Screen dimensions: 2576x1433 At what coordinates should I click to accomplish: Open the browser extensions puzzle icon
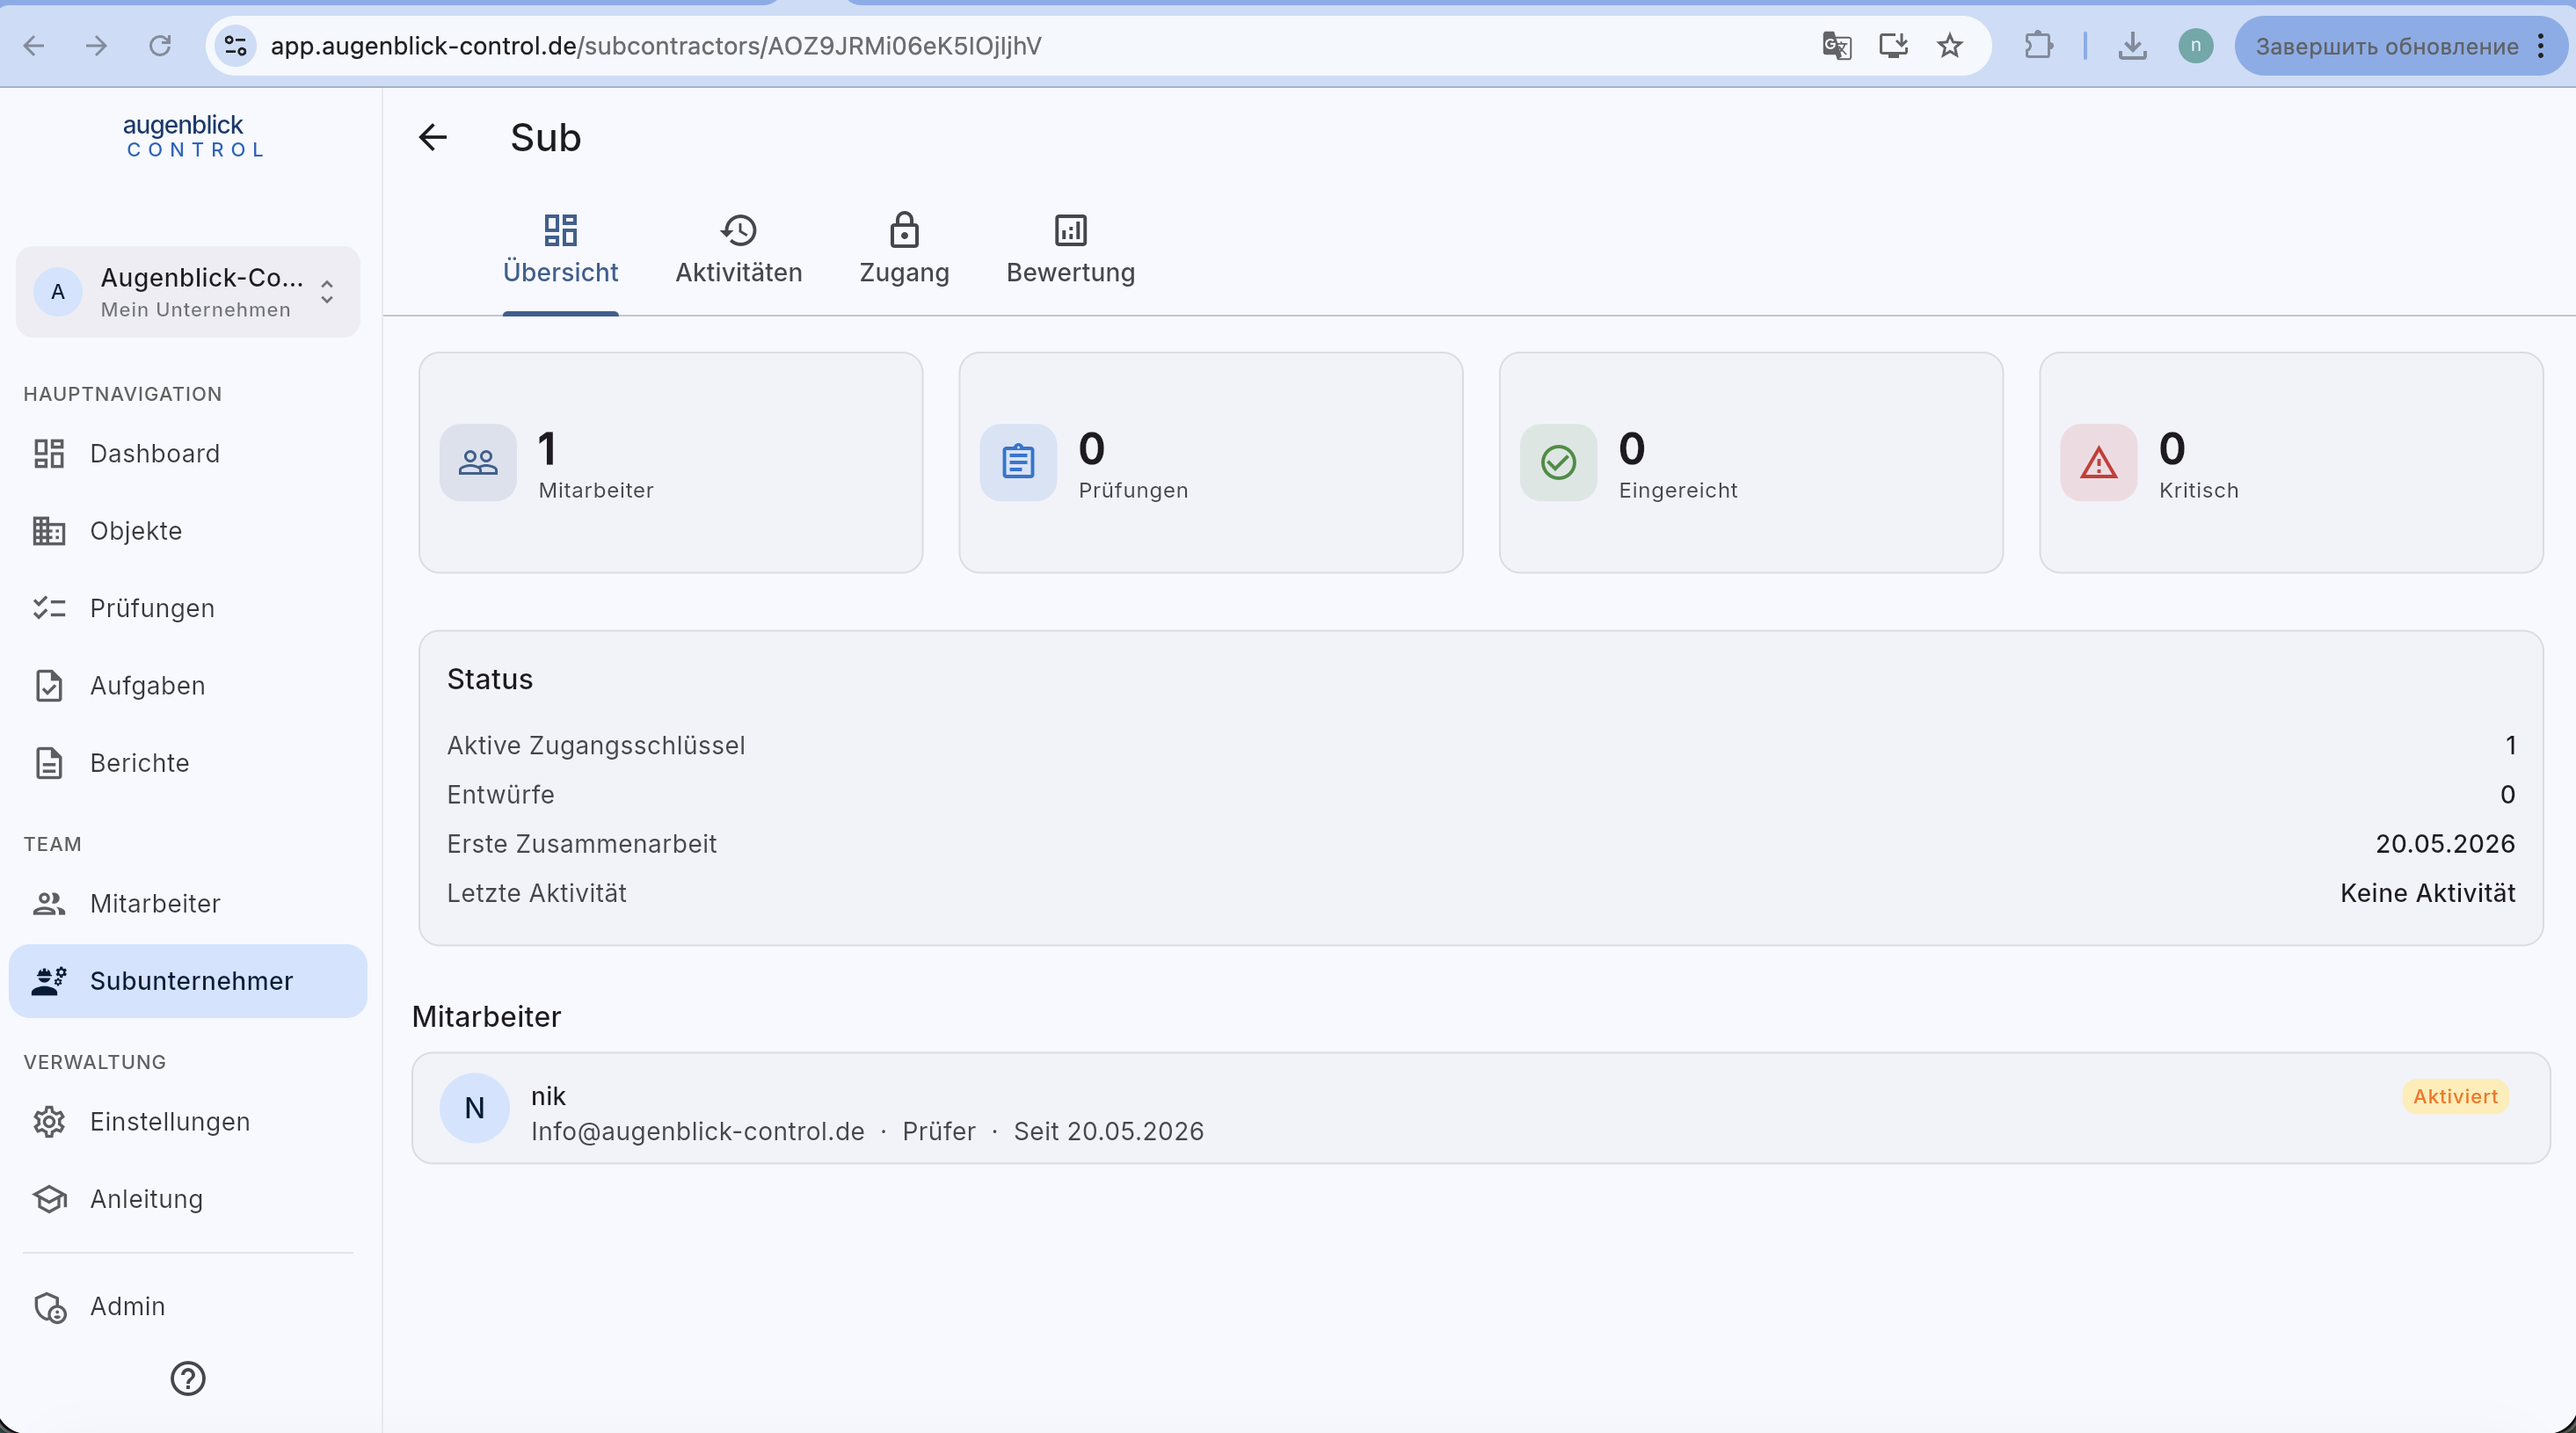pos(2038,46)
